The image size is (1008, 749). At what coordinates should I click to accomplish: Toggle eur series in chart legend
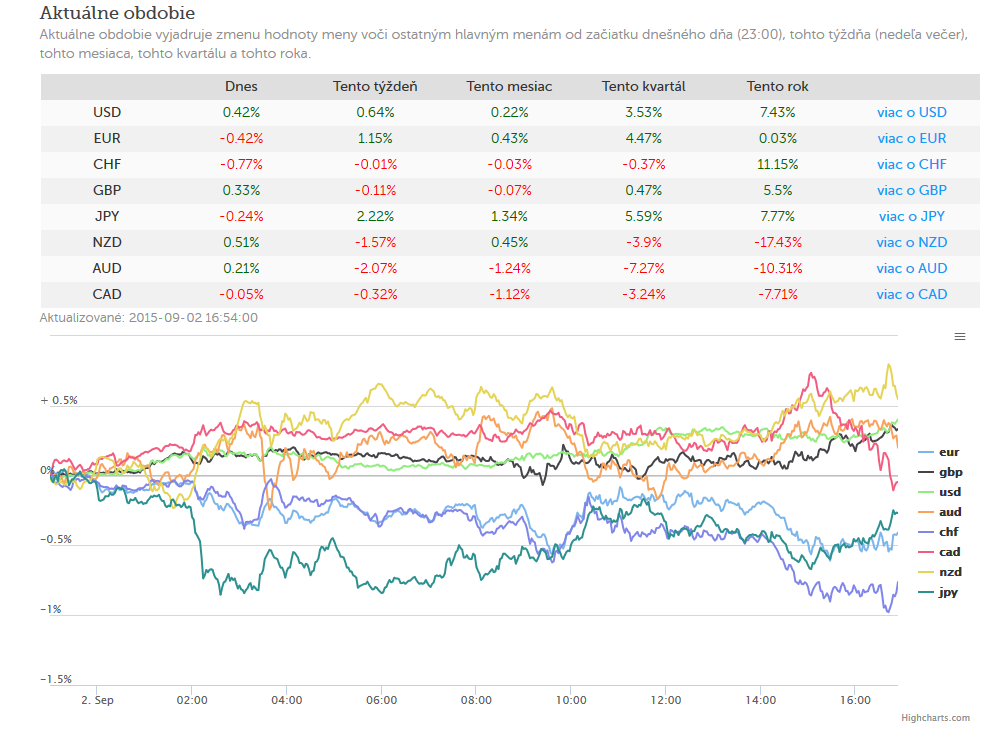[x=939, y=452]
